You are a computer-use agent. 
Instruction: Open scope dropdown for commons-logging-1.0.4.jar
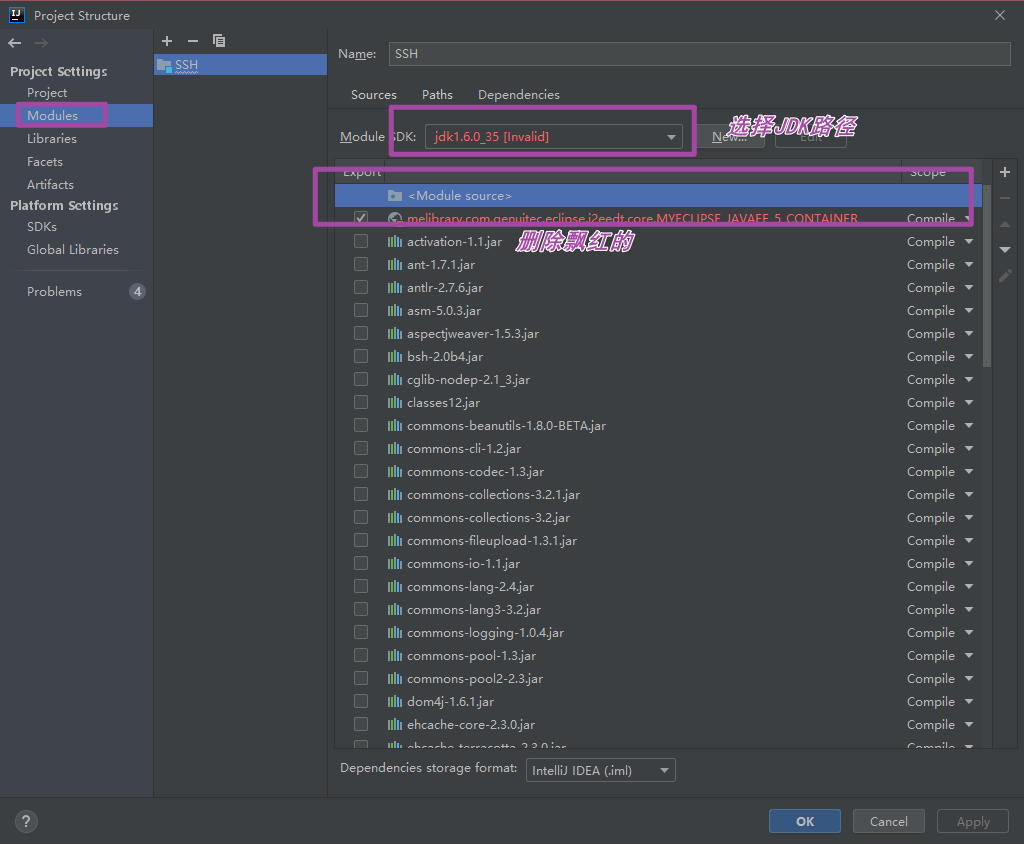pyautogui.click(x=969, y=632)
